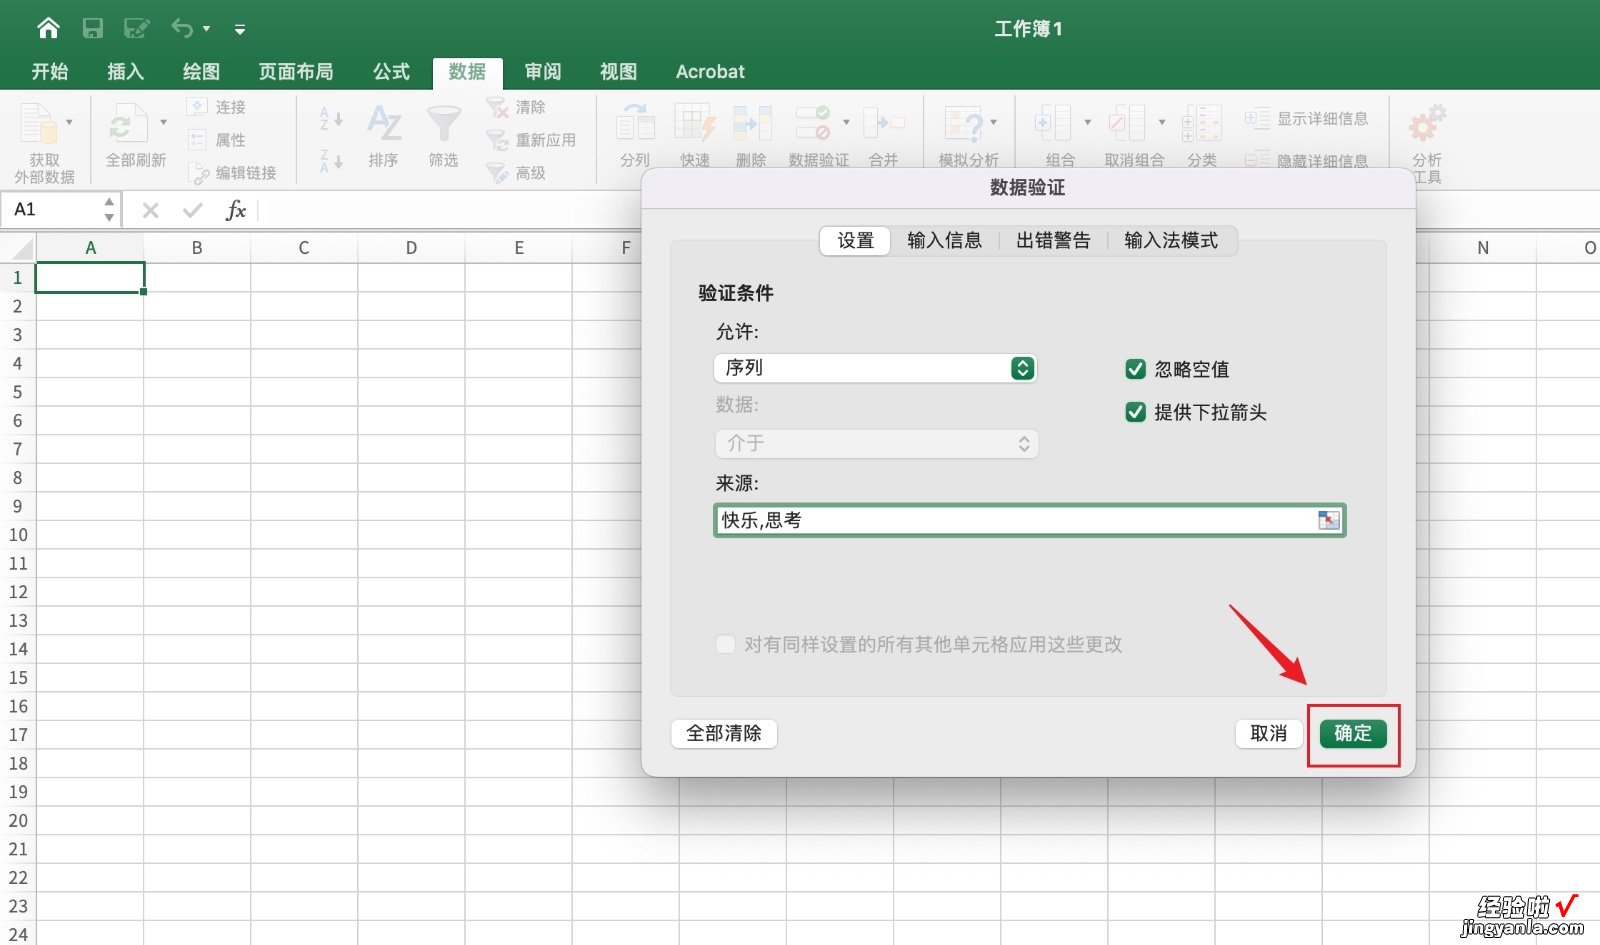This screenshot has height=945, width=1600.
Task: Click the 删除 duplicates icon
Action: 751,125
